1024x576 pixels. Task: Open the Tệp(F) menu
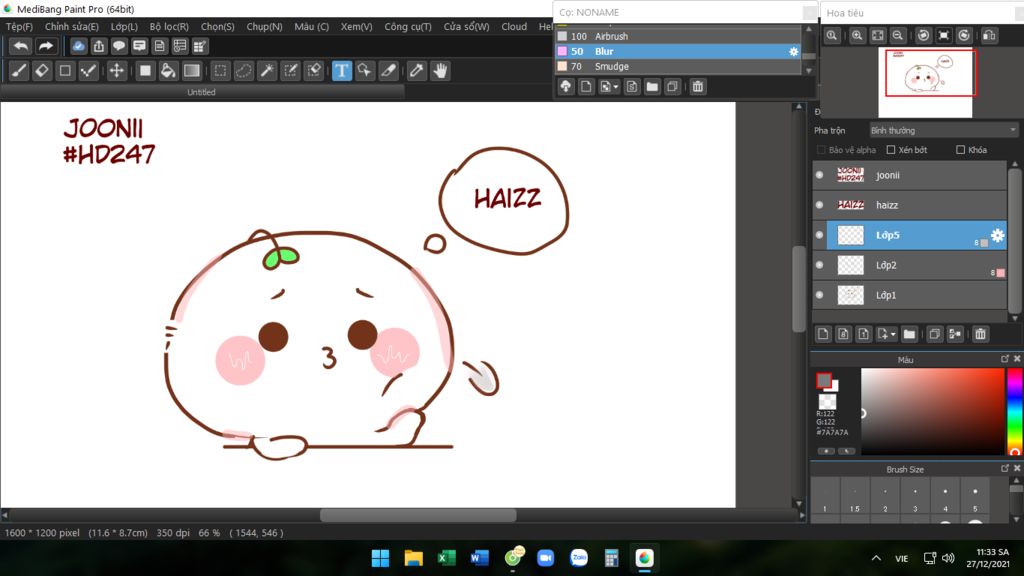(19, 27)
